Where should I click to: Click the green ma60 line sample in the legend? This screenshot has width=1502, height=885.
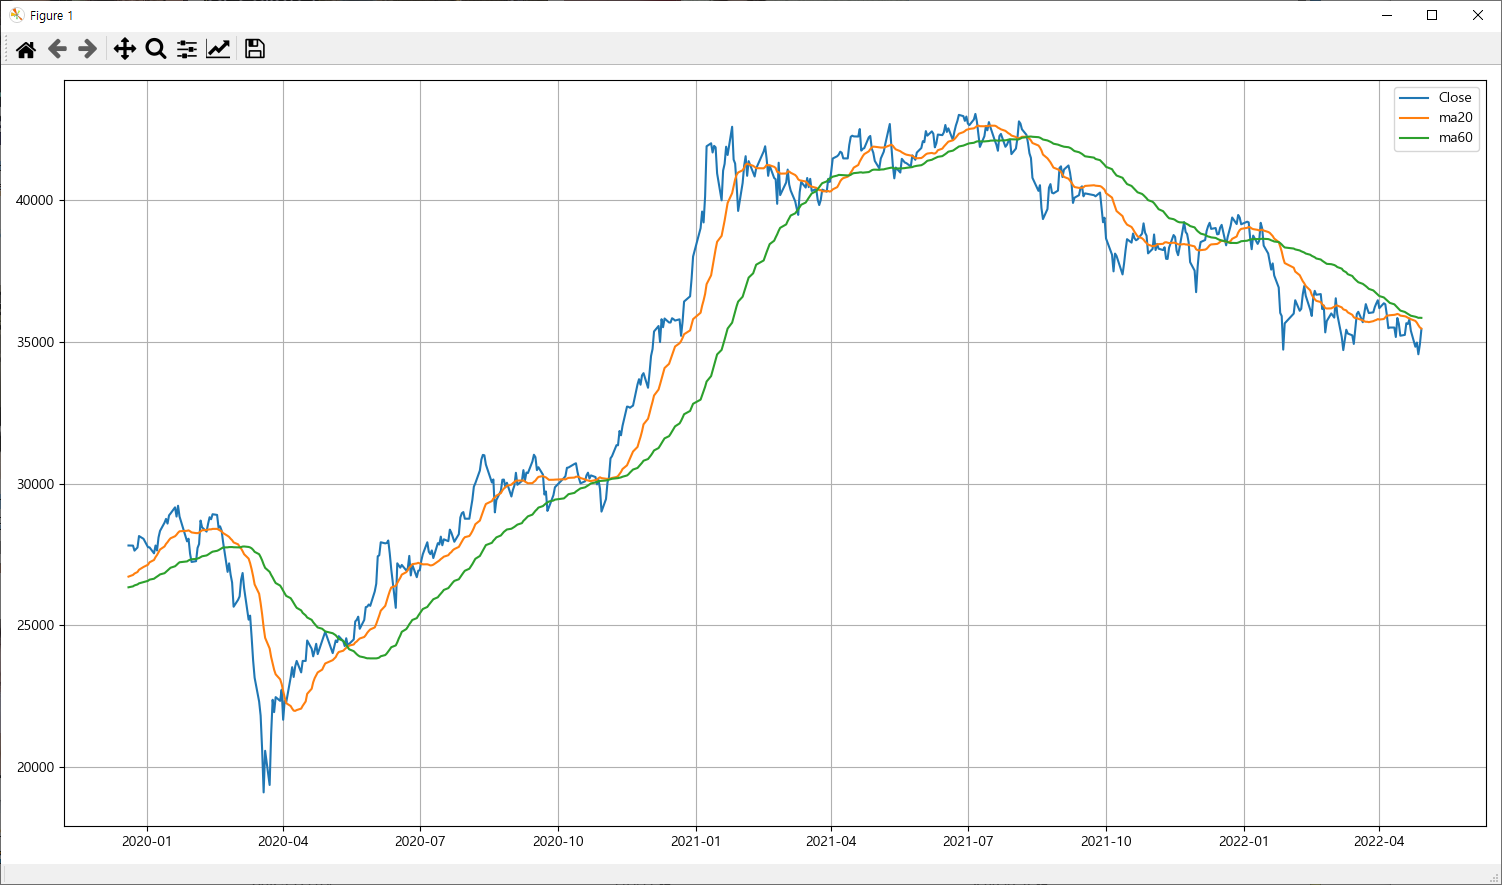tap(1414, 138)
